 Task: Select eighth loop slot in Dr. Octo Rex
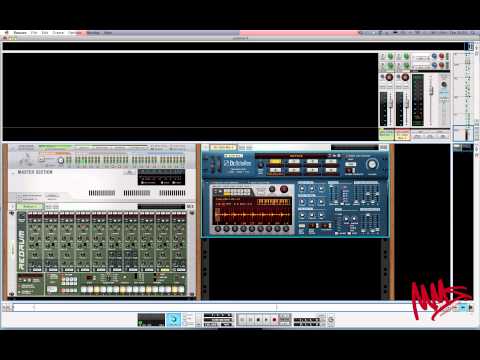[331, 170]
